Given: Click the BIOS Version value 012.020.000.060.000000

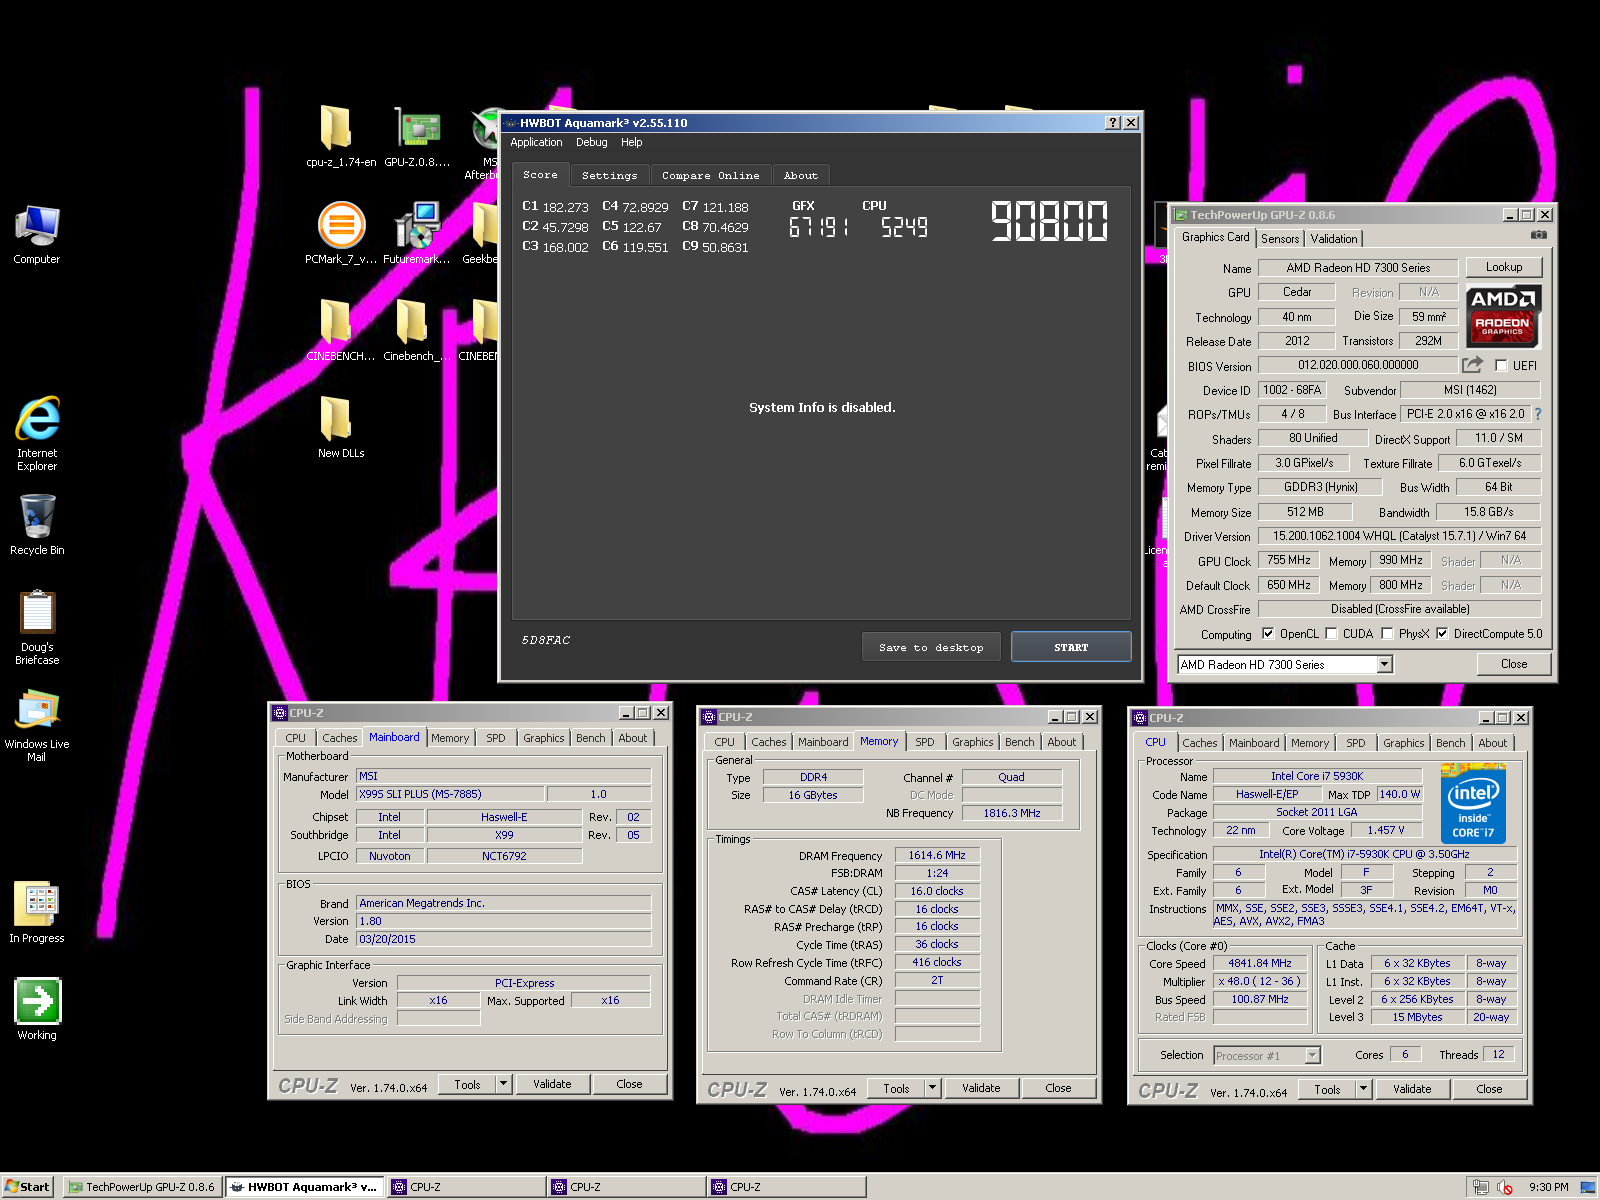Looking at the screenshot, I should coord(1358,365).
